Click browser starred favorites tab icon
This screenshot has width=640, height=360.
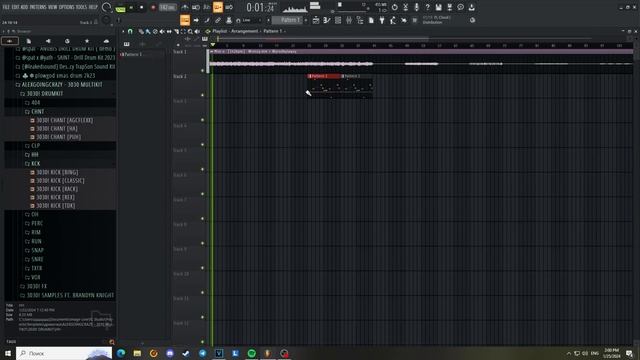click(x=87, y=41)
